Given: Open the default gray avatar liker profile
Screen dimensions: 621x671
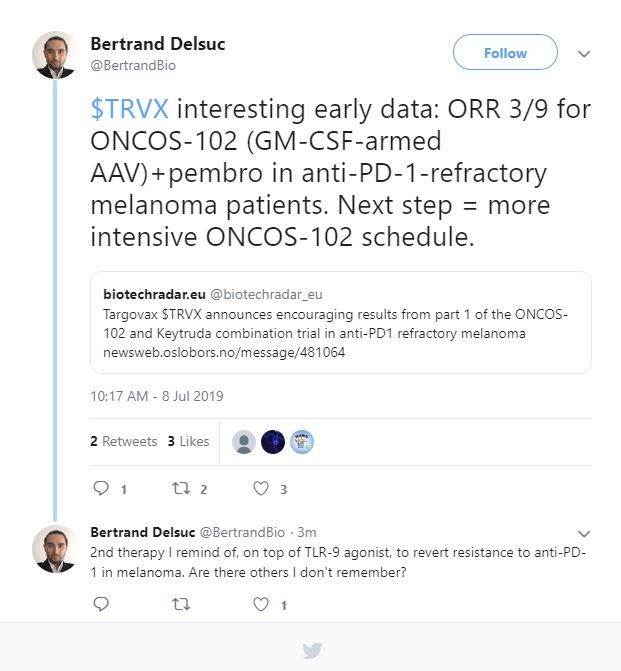Looking at the screenshot, I should tap(244, 442).
